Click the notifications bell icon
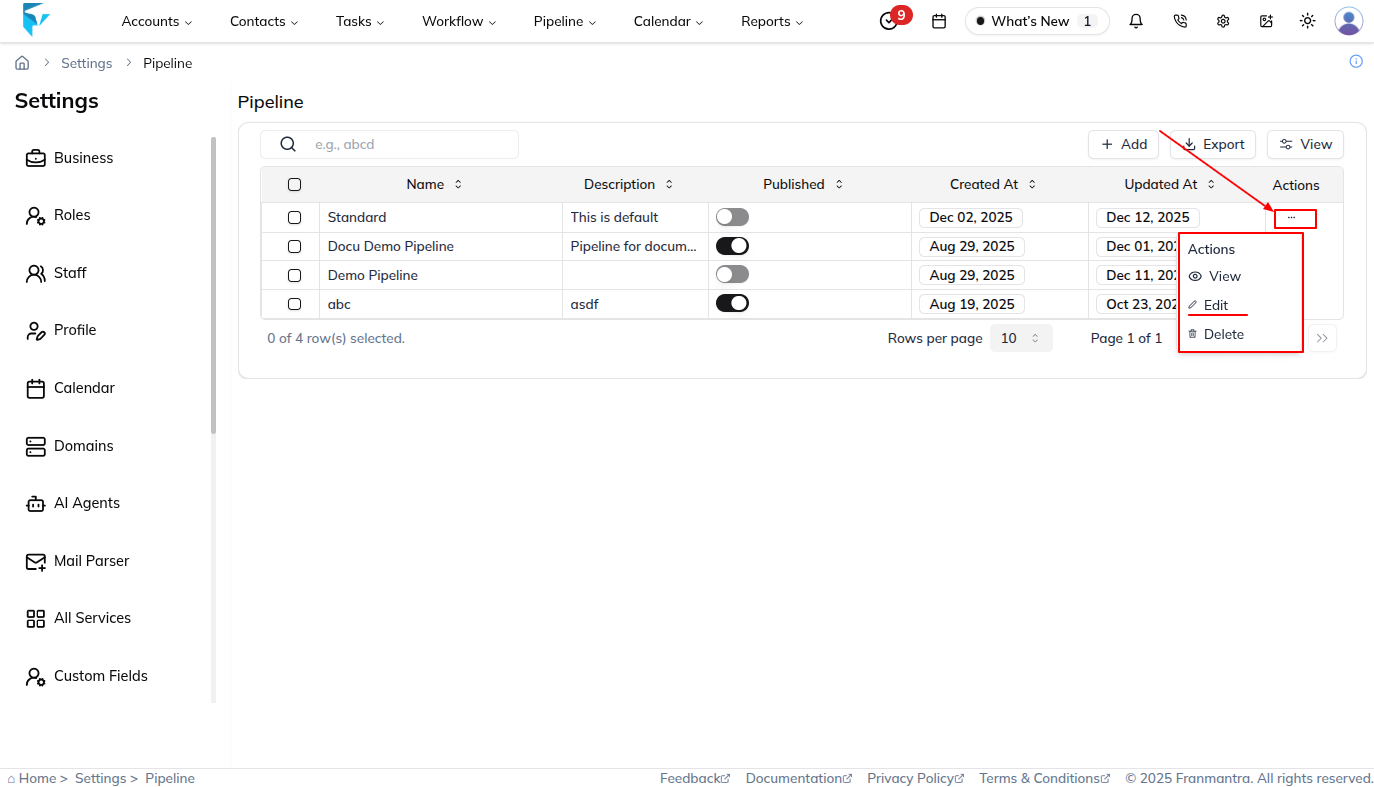This screenshot has height=787, width=1374. point(1136,21)
